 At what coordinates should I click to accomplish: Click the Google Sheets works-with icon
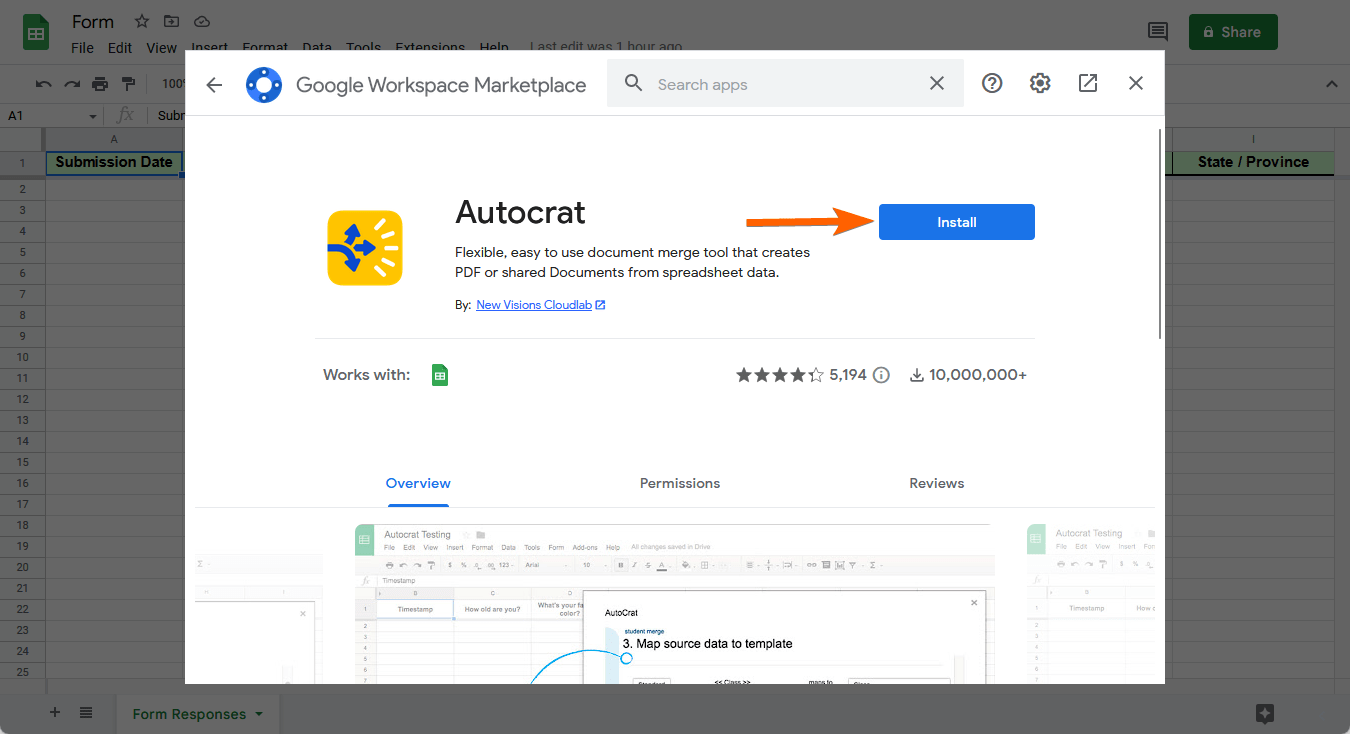click(440, 375)
